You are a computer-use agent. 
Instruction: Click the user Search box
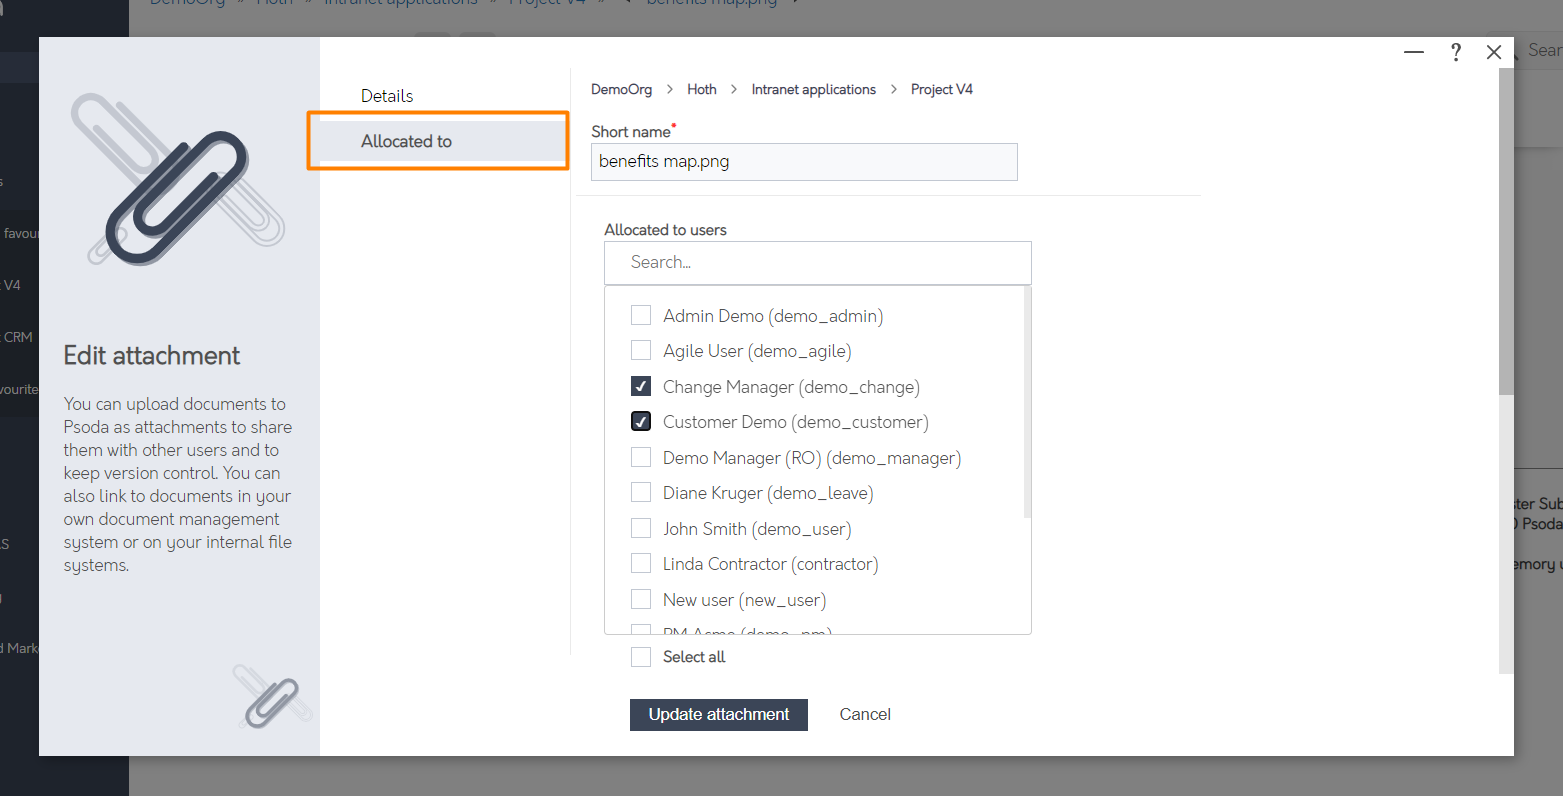point(817,262)
